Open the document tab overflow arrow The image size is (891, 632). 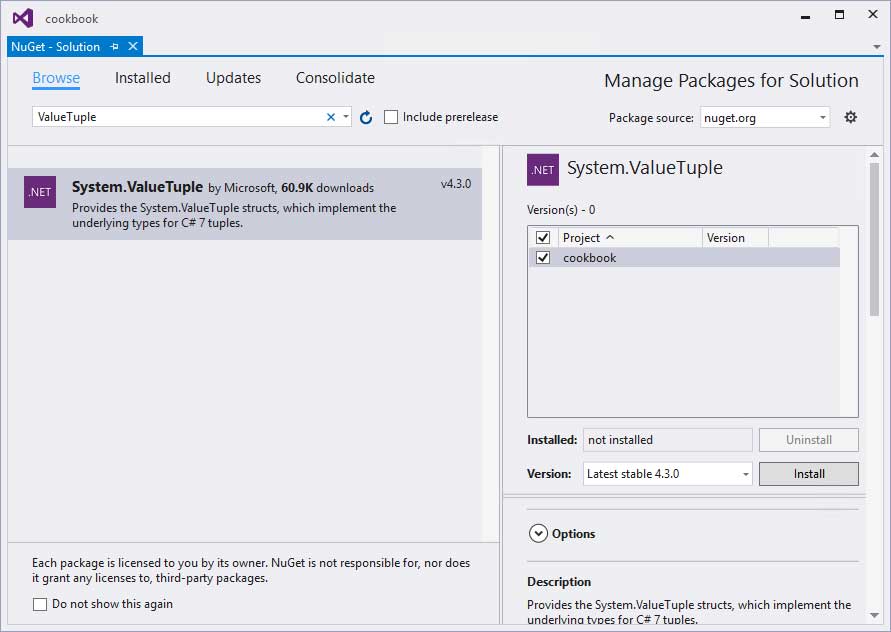coord(877,47)
